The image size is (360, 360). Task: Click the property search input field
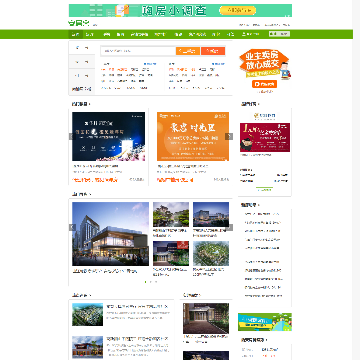click(x=138, y=51)
